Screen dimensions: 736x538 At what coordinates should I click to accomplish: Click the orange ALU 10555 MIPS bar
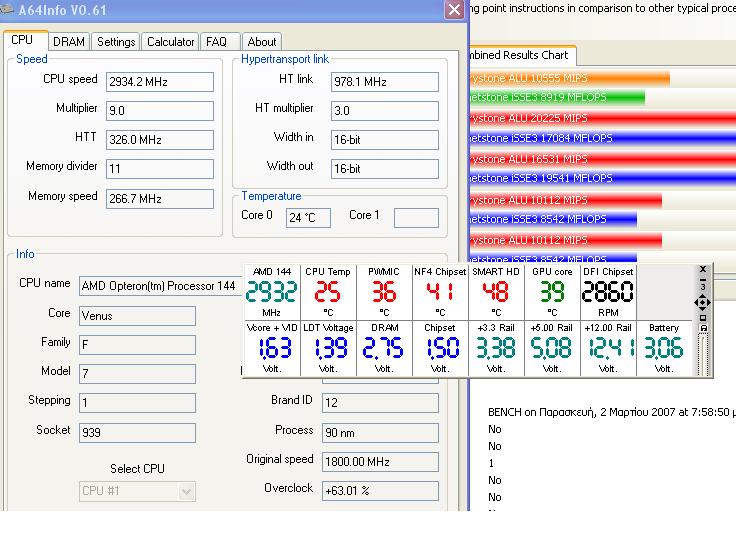pyautogui.click(x=569, y=78)
